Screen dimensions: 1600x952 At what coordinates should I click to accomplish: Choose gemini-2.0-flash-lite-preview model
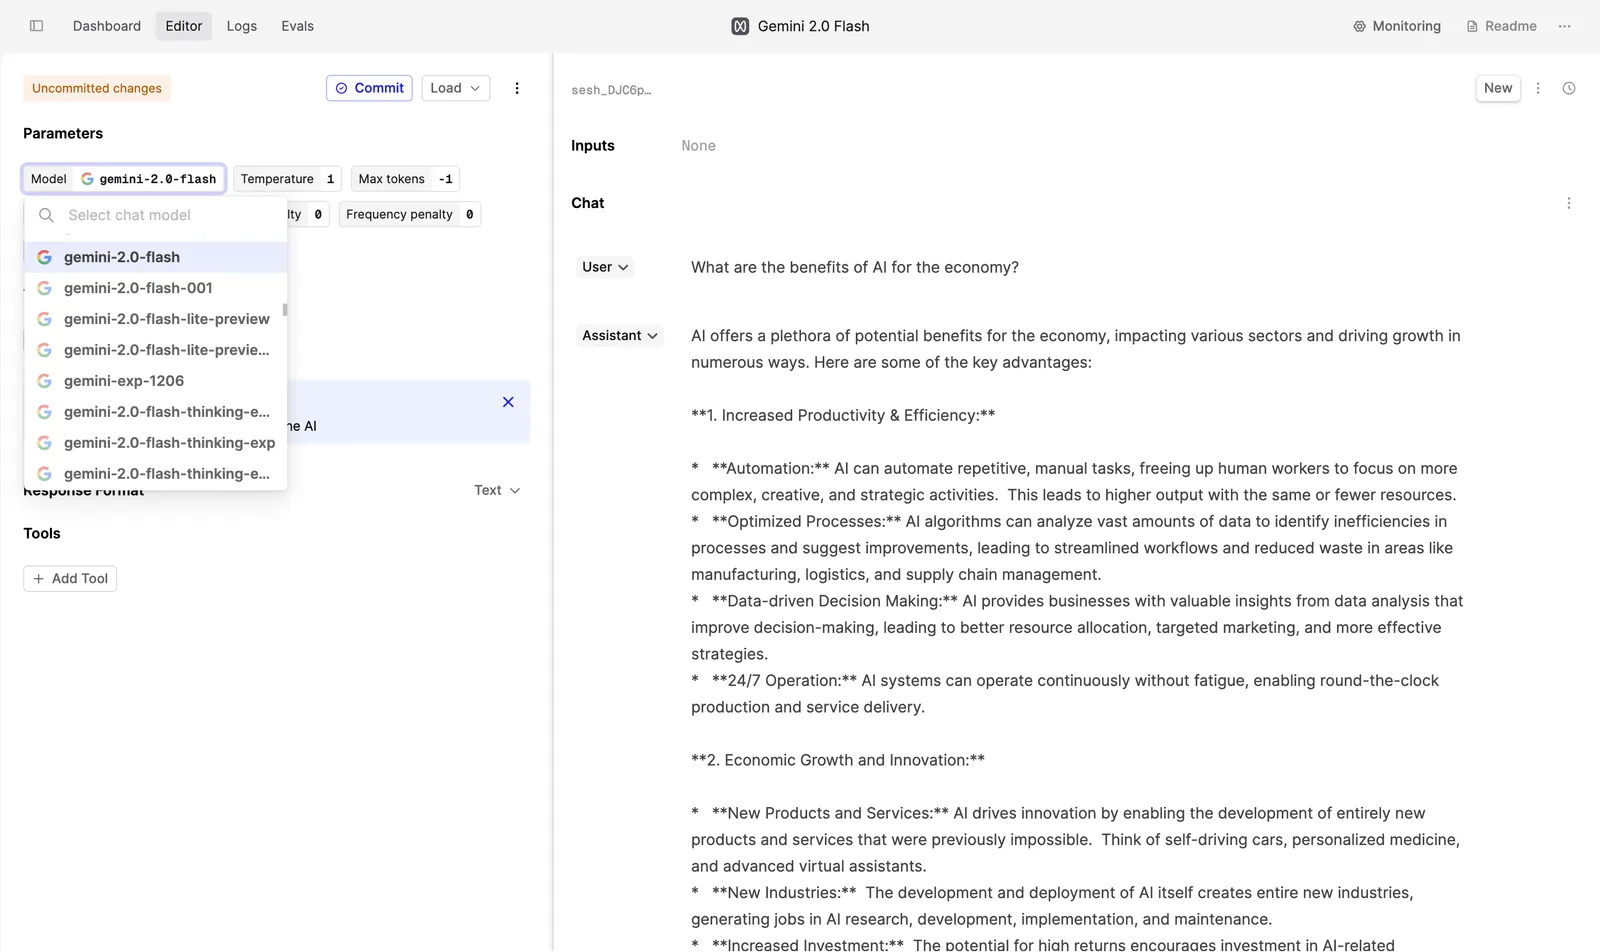(156, 319)
